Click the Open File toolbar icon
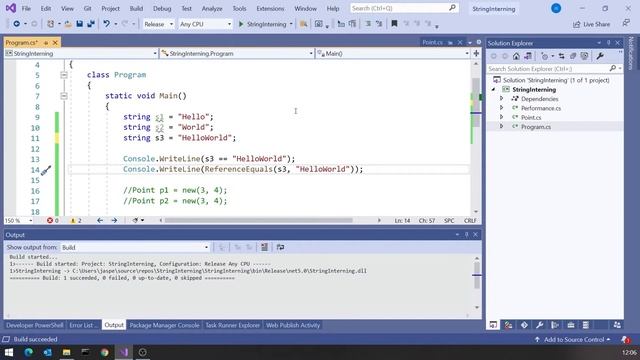Screen dimensions: 640x360 point(68,24)
